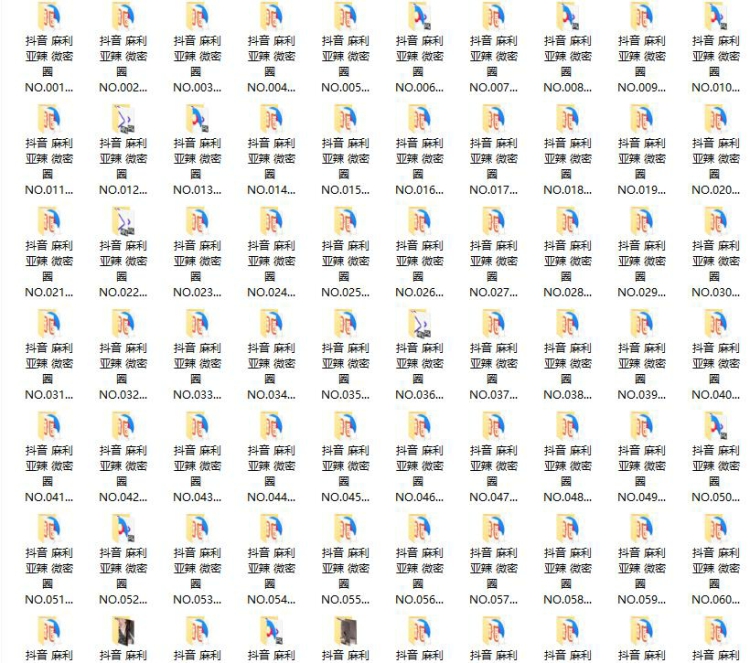750x663 pixels.
Task: Click the NO.022 folder icon
Action: pos(123,221)
